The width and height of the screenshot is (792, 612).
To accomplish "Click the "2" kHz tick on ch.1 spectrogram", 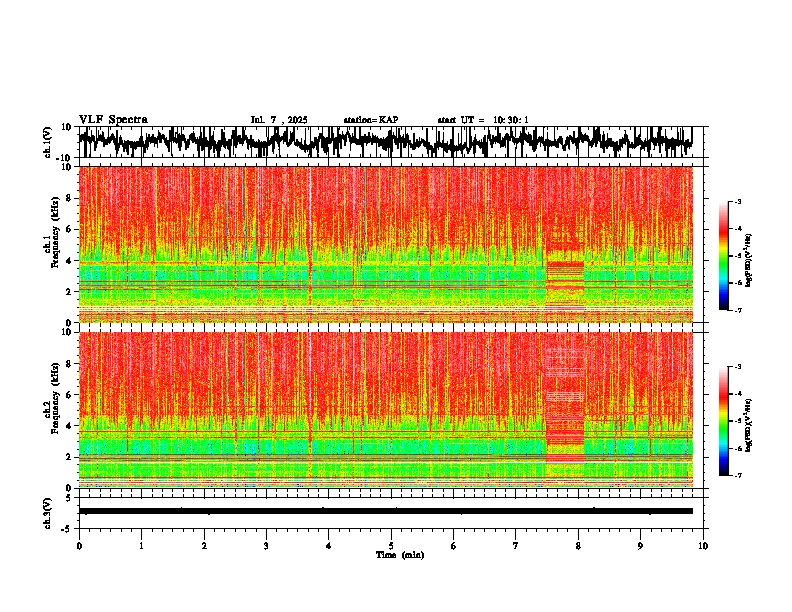I will click(x=70, y=291).
